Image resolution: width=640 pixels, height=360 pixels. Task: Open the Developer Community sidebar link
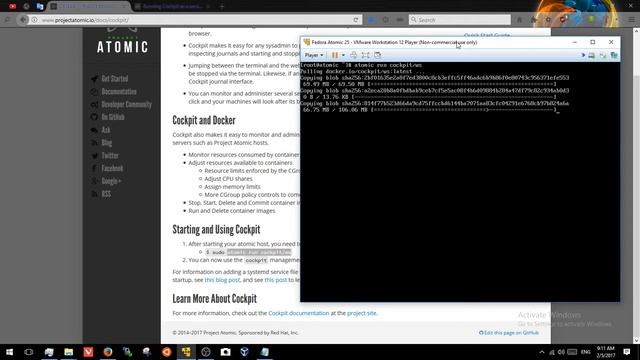(127, 104)
